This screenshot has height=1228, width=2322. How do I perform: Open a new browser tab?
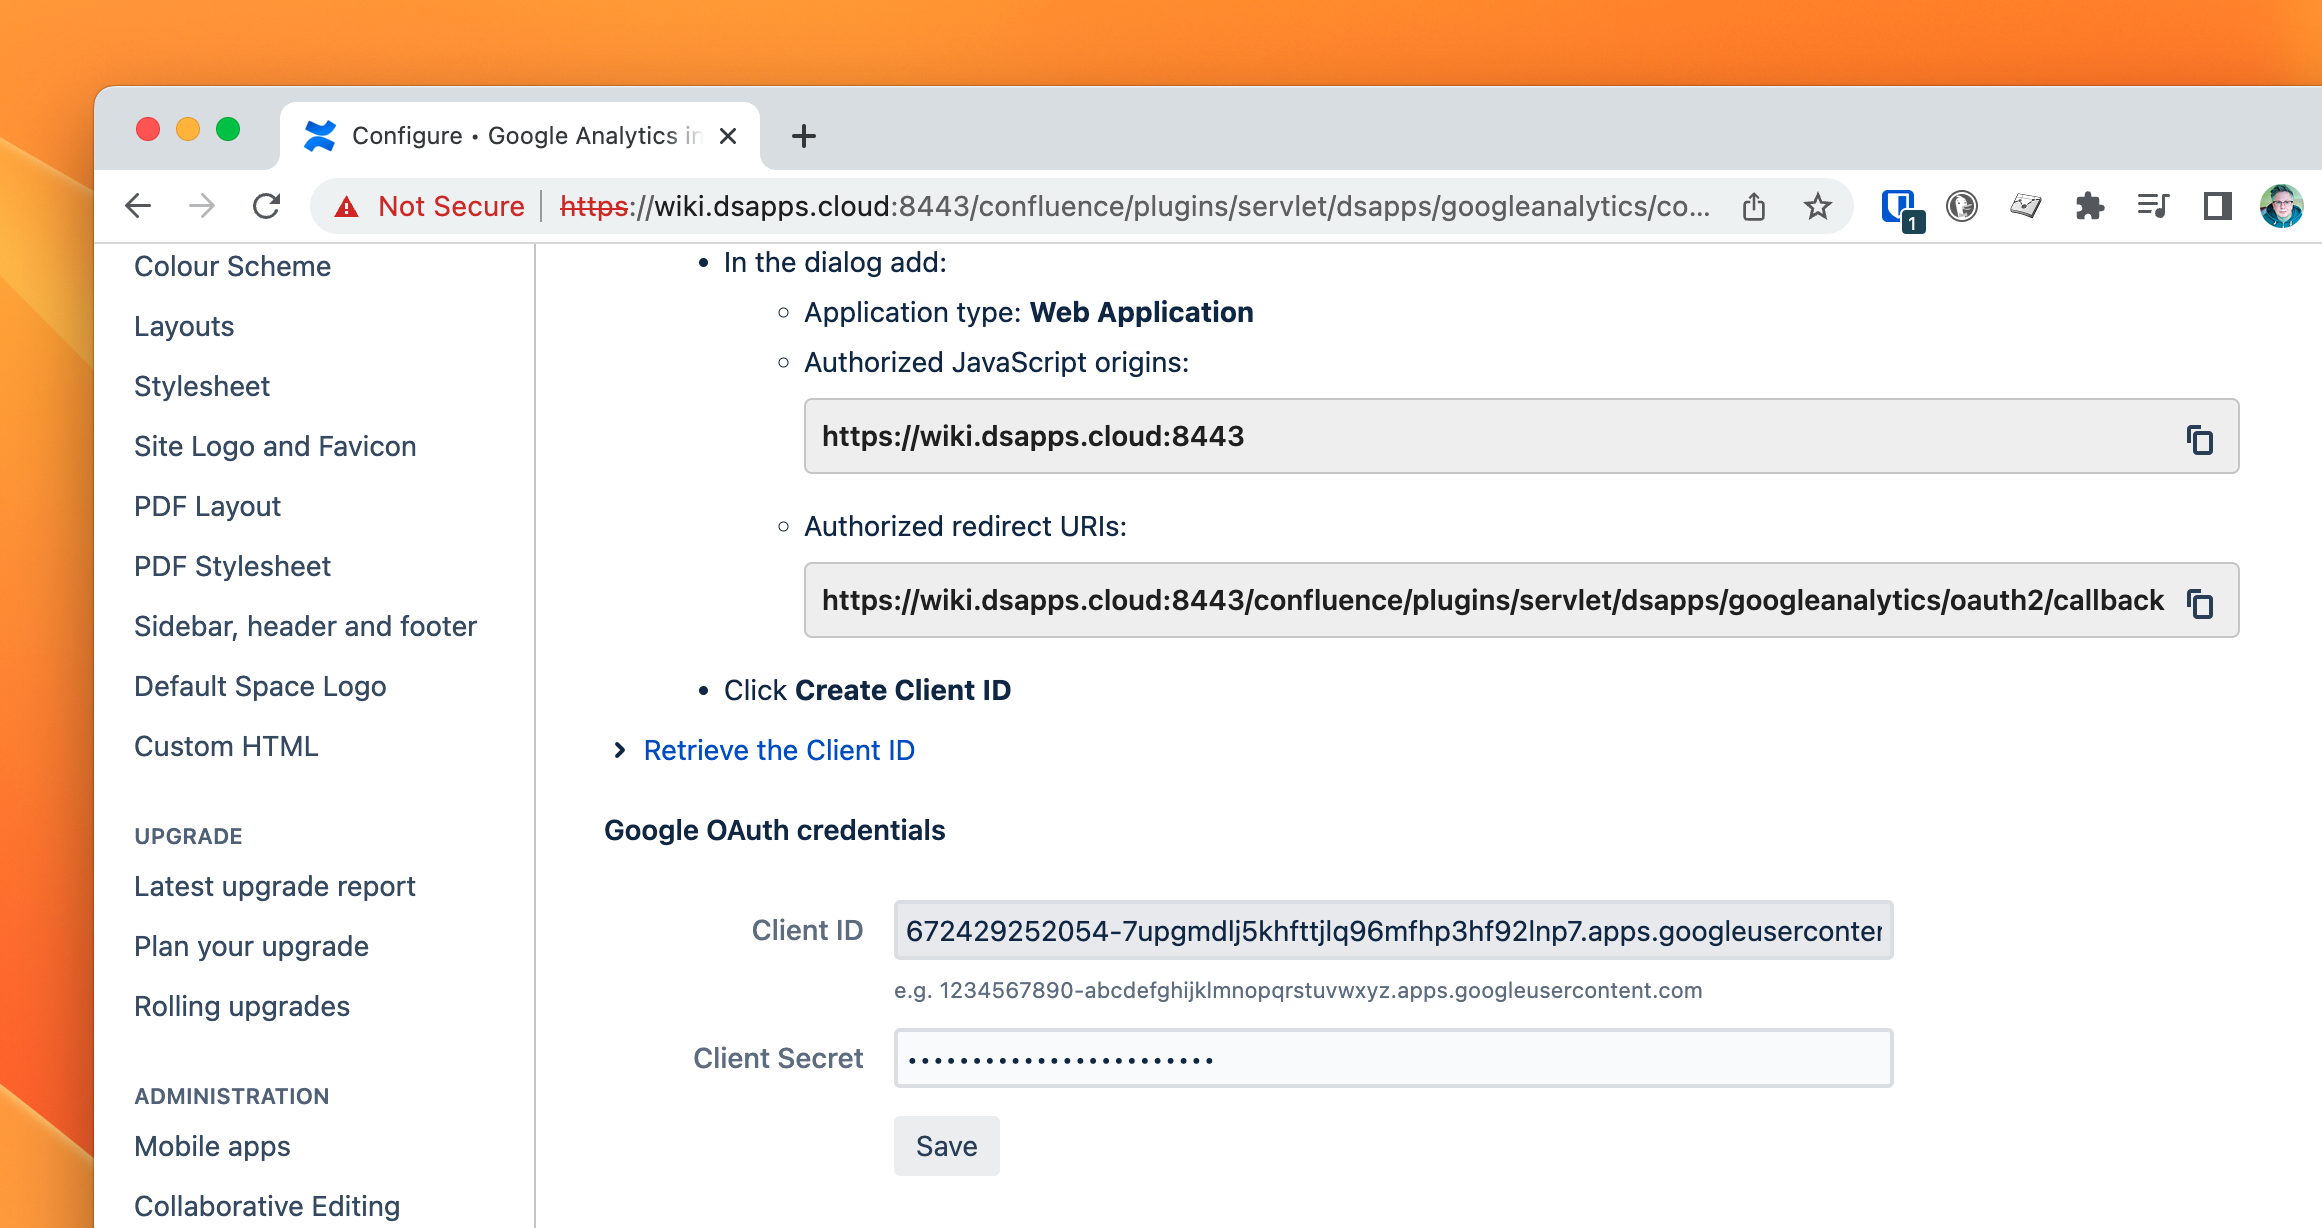(803, 136)
